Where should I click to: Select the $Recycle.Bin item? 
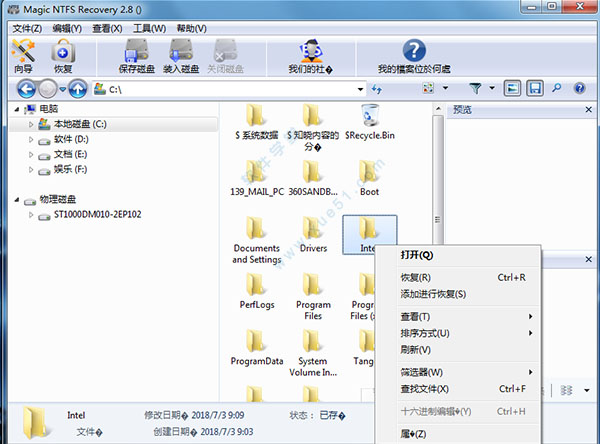pyautogui.click(x=370, y=122)
